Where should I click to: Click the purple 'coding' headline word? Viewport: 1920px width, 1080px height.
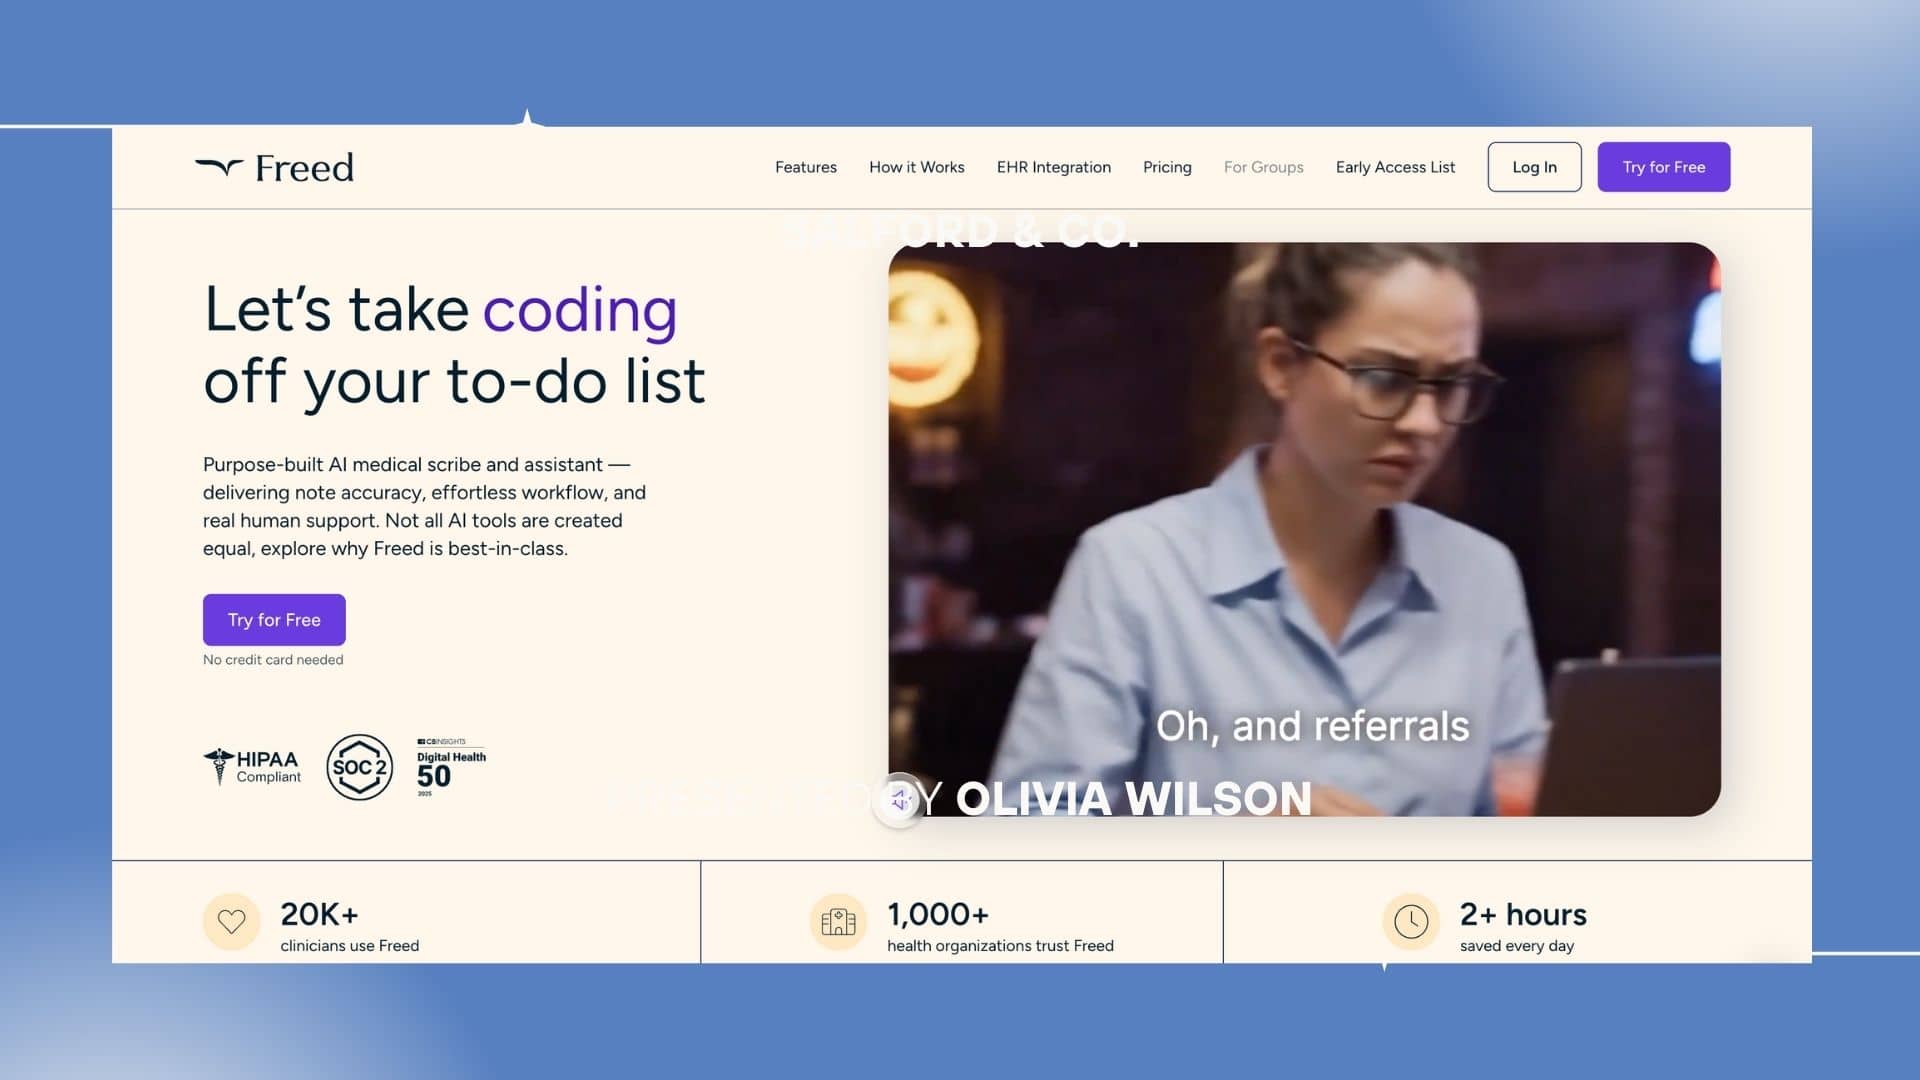[x=580, y=310]
